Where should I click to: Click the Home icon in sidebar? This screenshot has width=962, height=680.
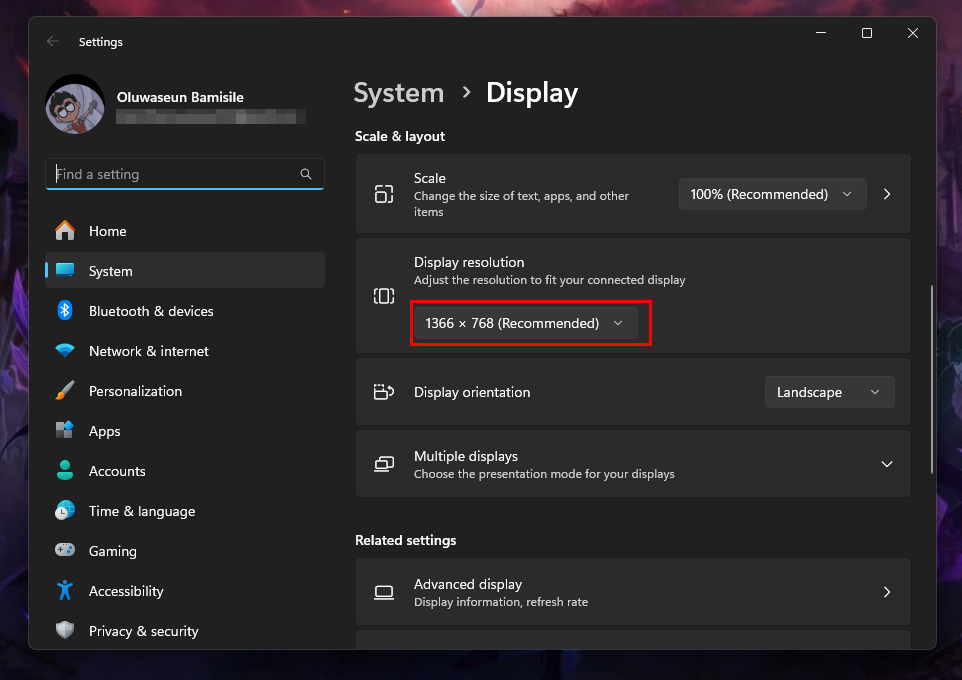click(x=65, y=231)
